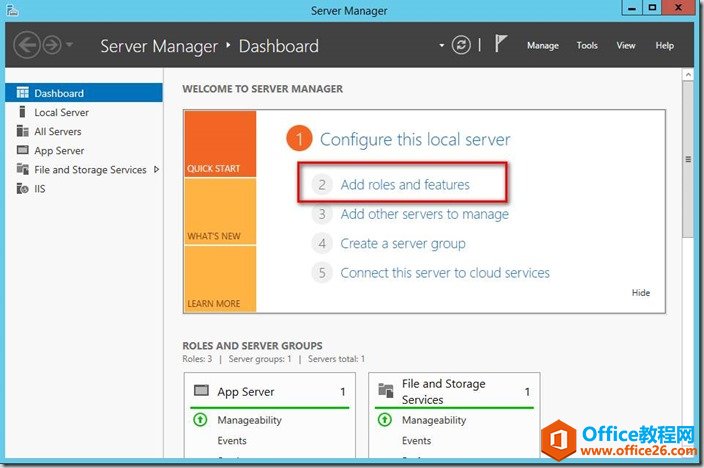This screenshot has width=704, height=468.
Task: Click the App Server sidebar icon
Action: pos(22,150)
